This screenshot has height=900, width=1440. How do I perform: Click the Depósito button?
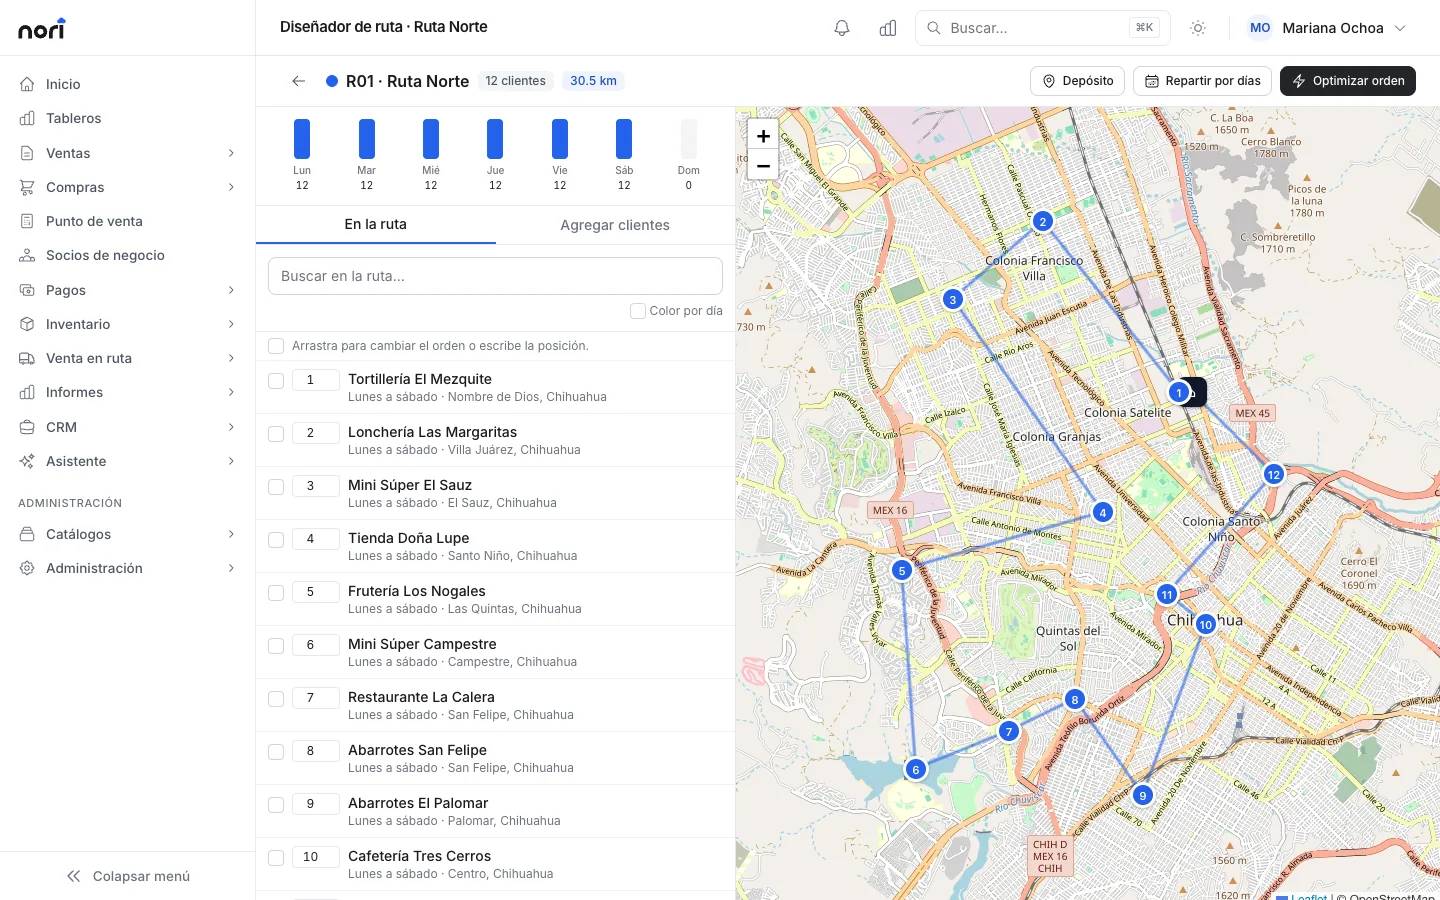[x=1078, y=81]
